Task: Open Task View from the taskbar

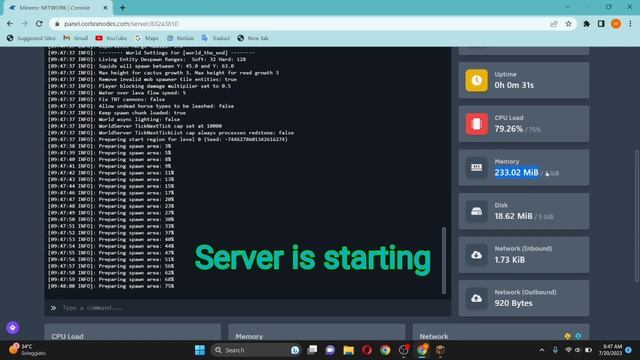Action: click(312, 350)
